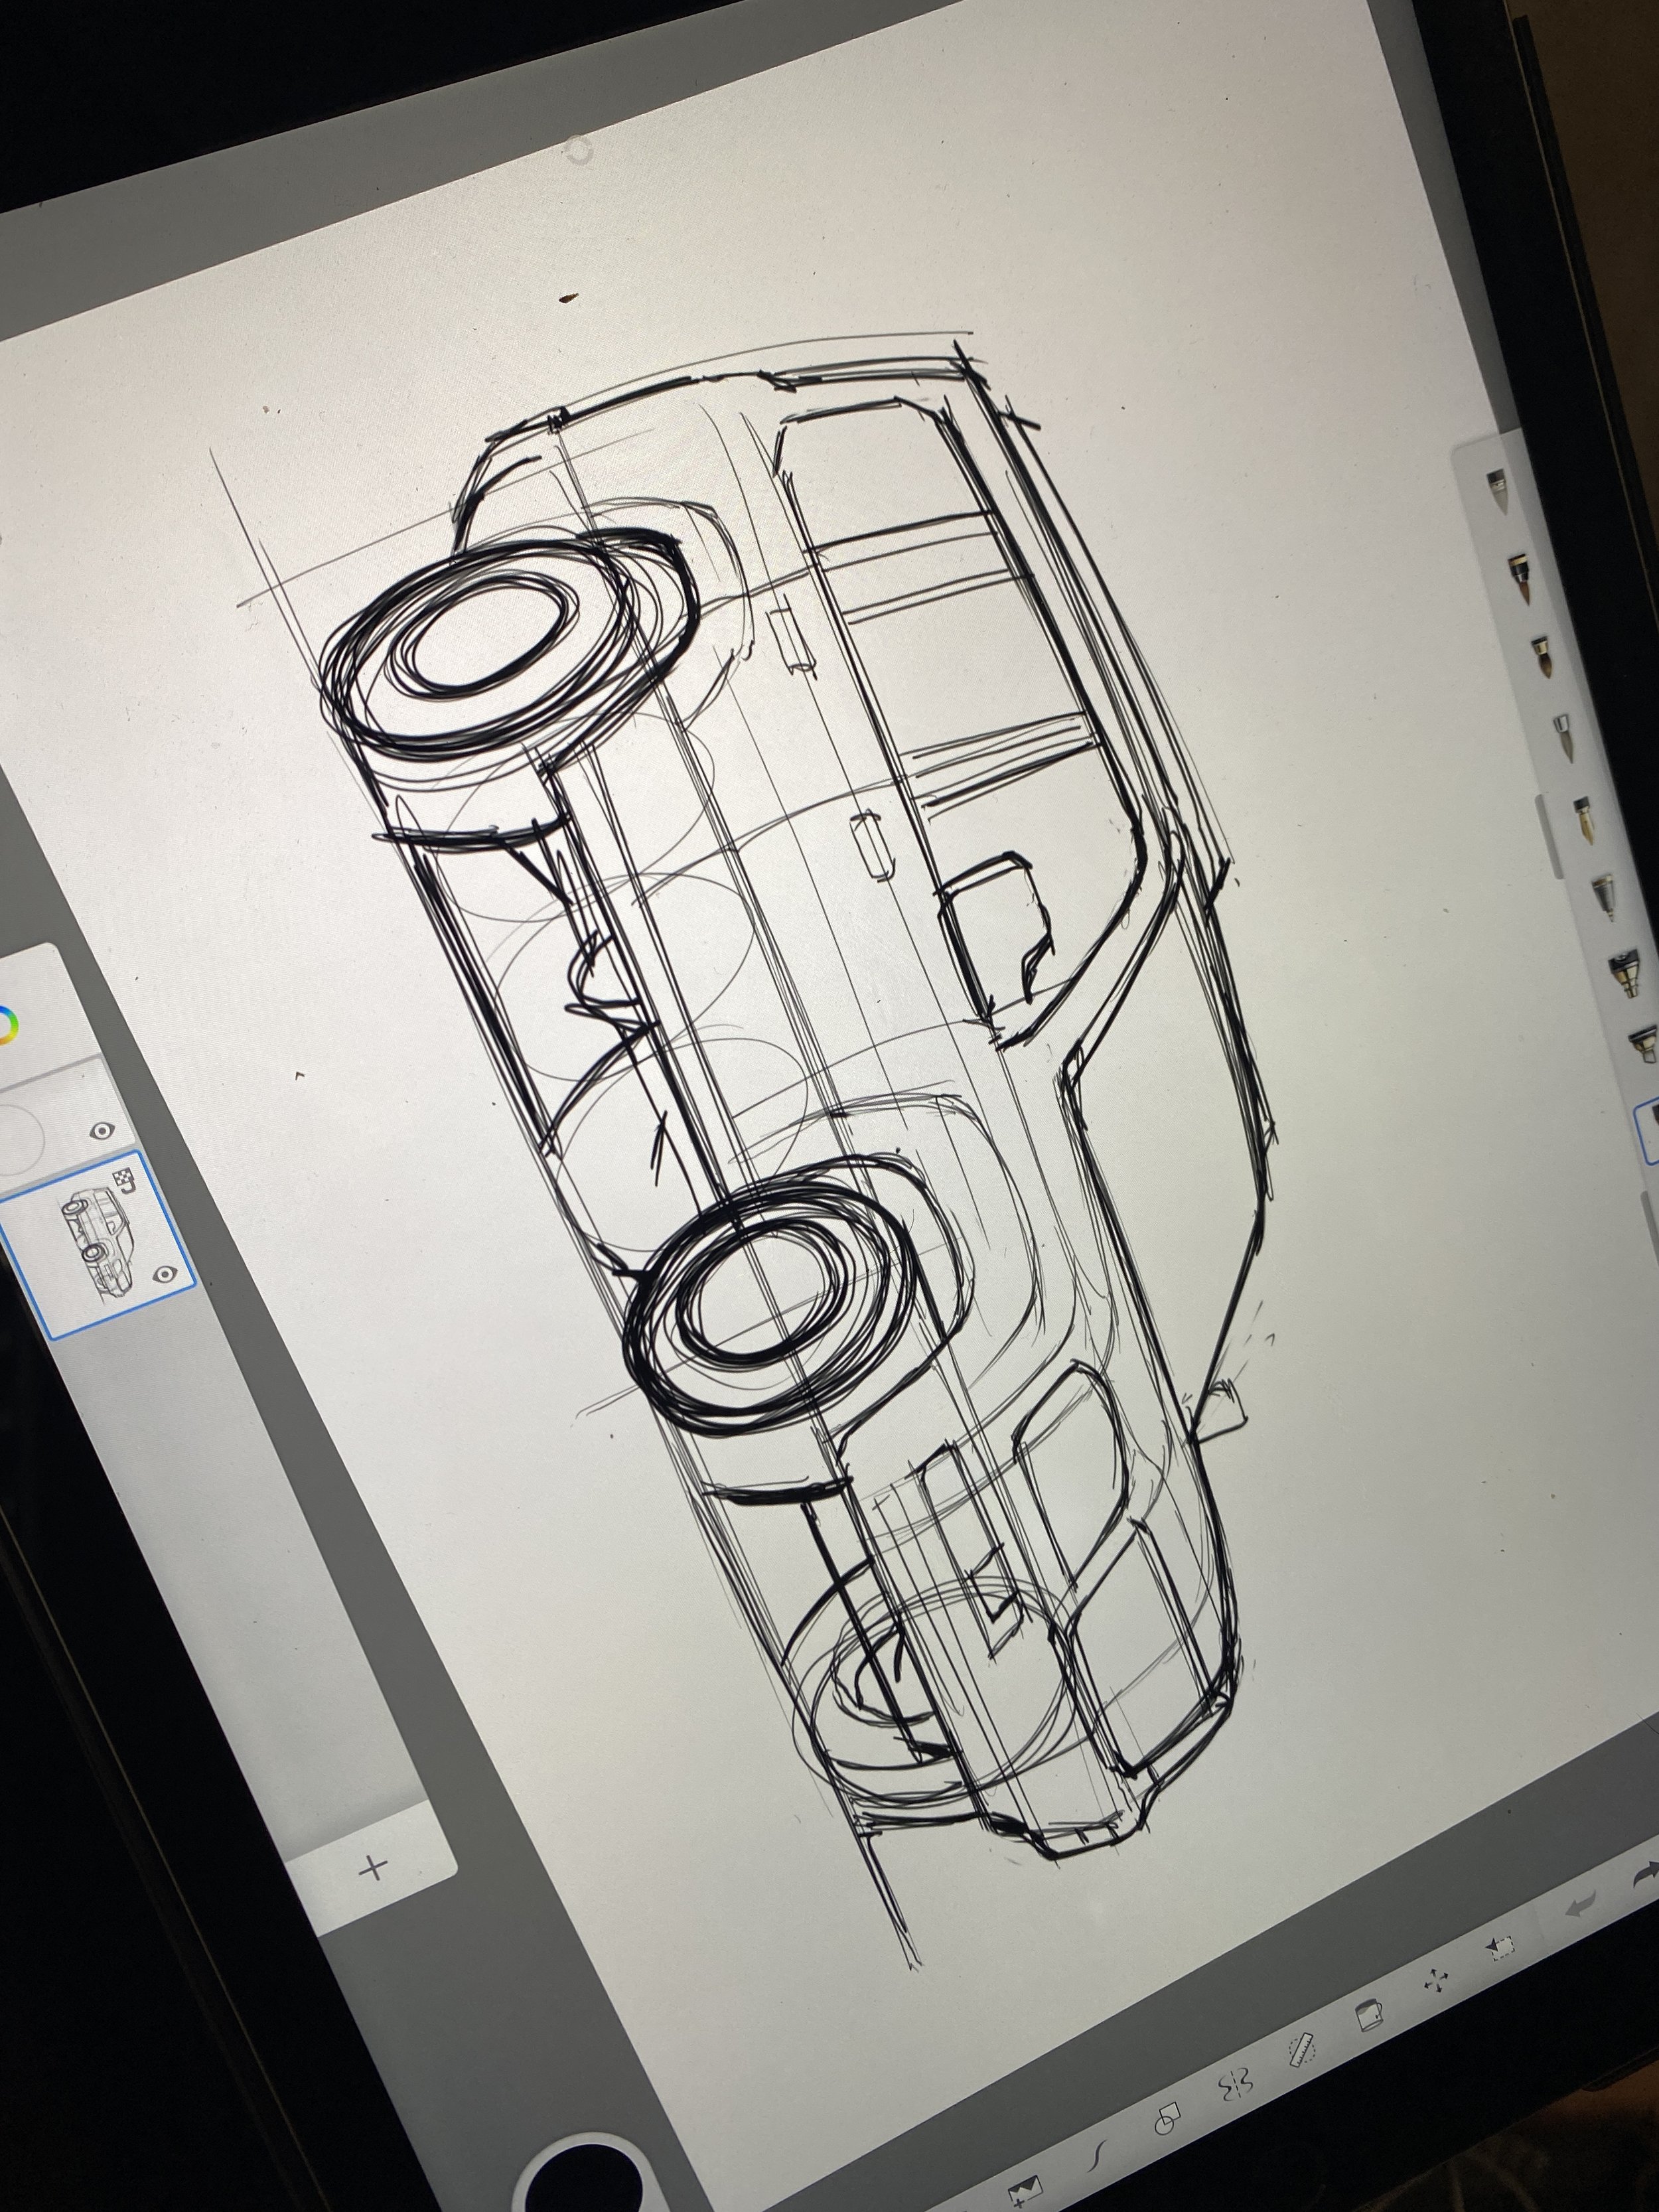
Task: Select the airbrush nozzle brush
Action: point(1624,973)
